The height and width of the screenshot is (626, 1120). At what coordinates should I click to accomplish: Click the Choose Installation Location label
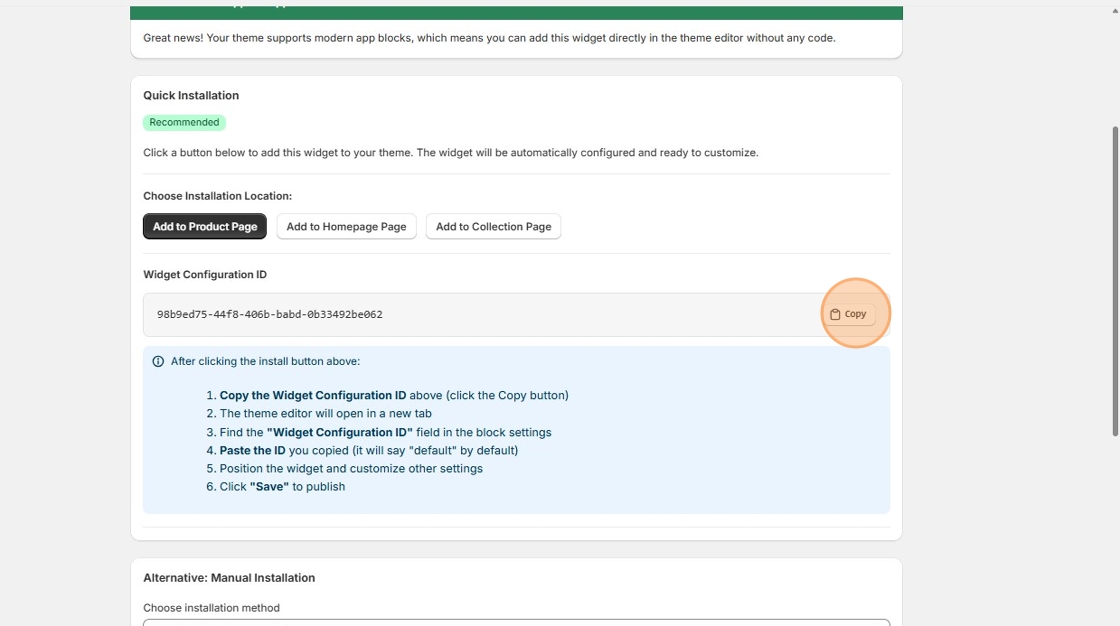pos(218,195)
